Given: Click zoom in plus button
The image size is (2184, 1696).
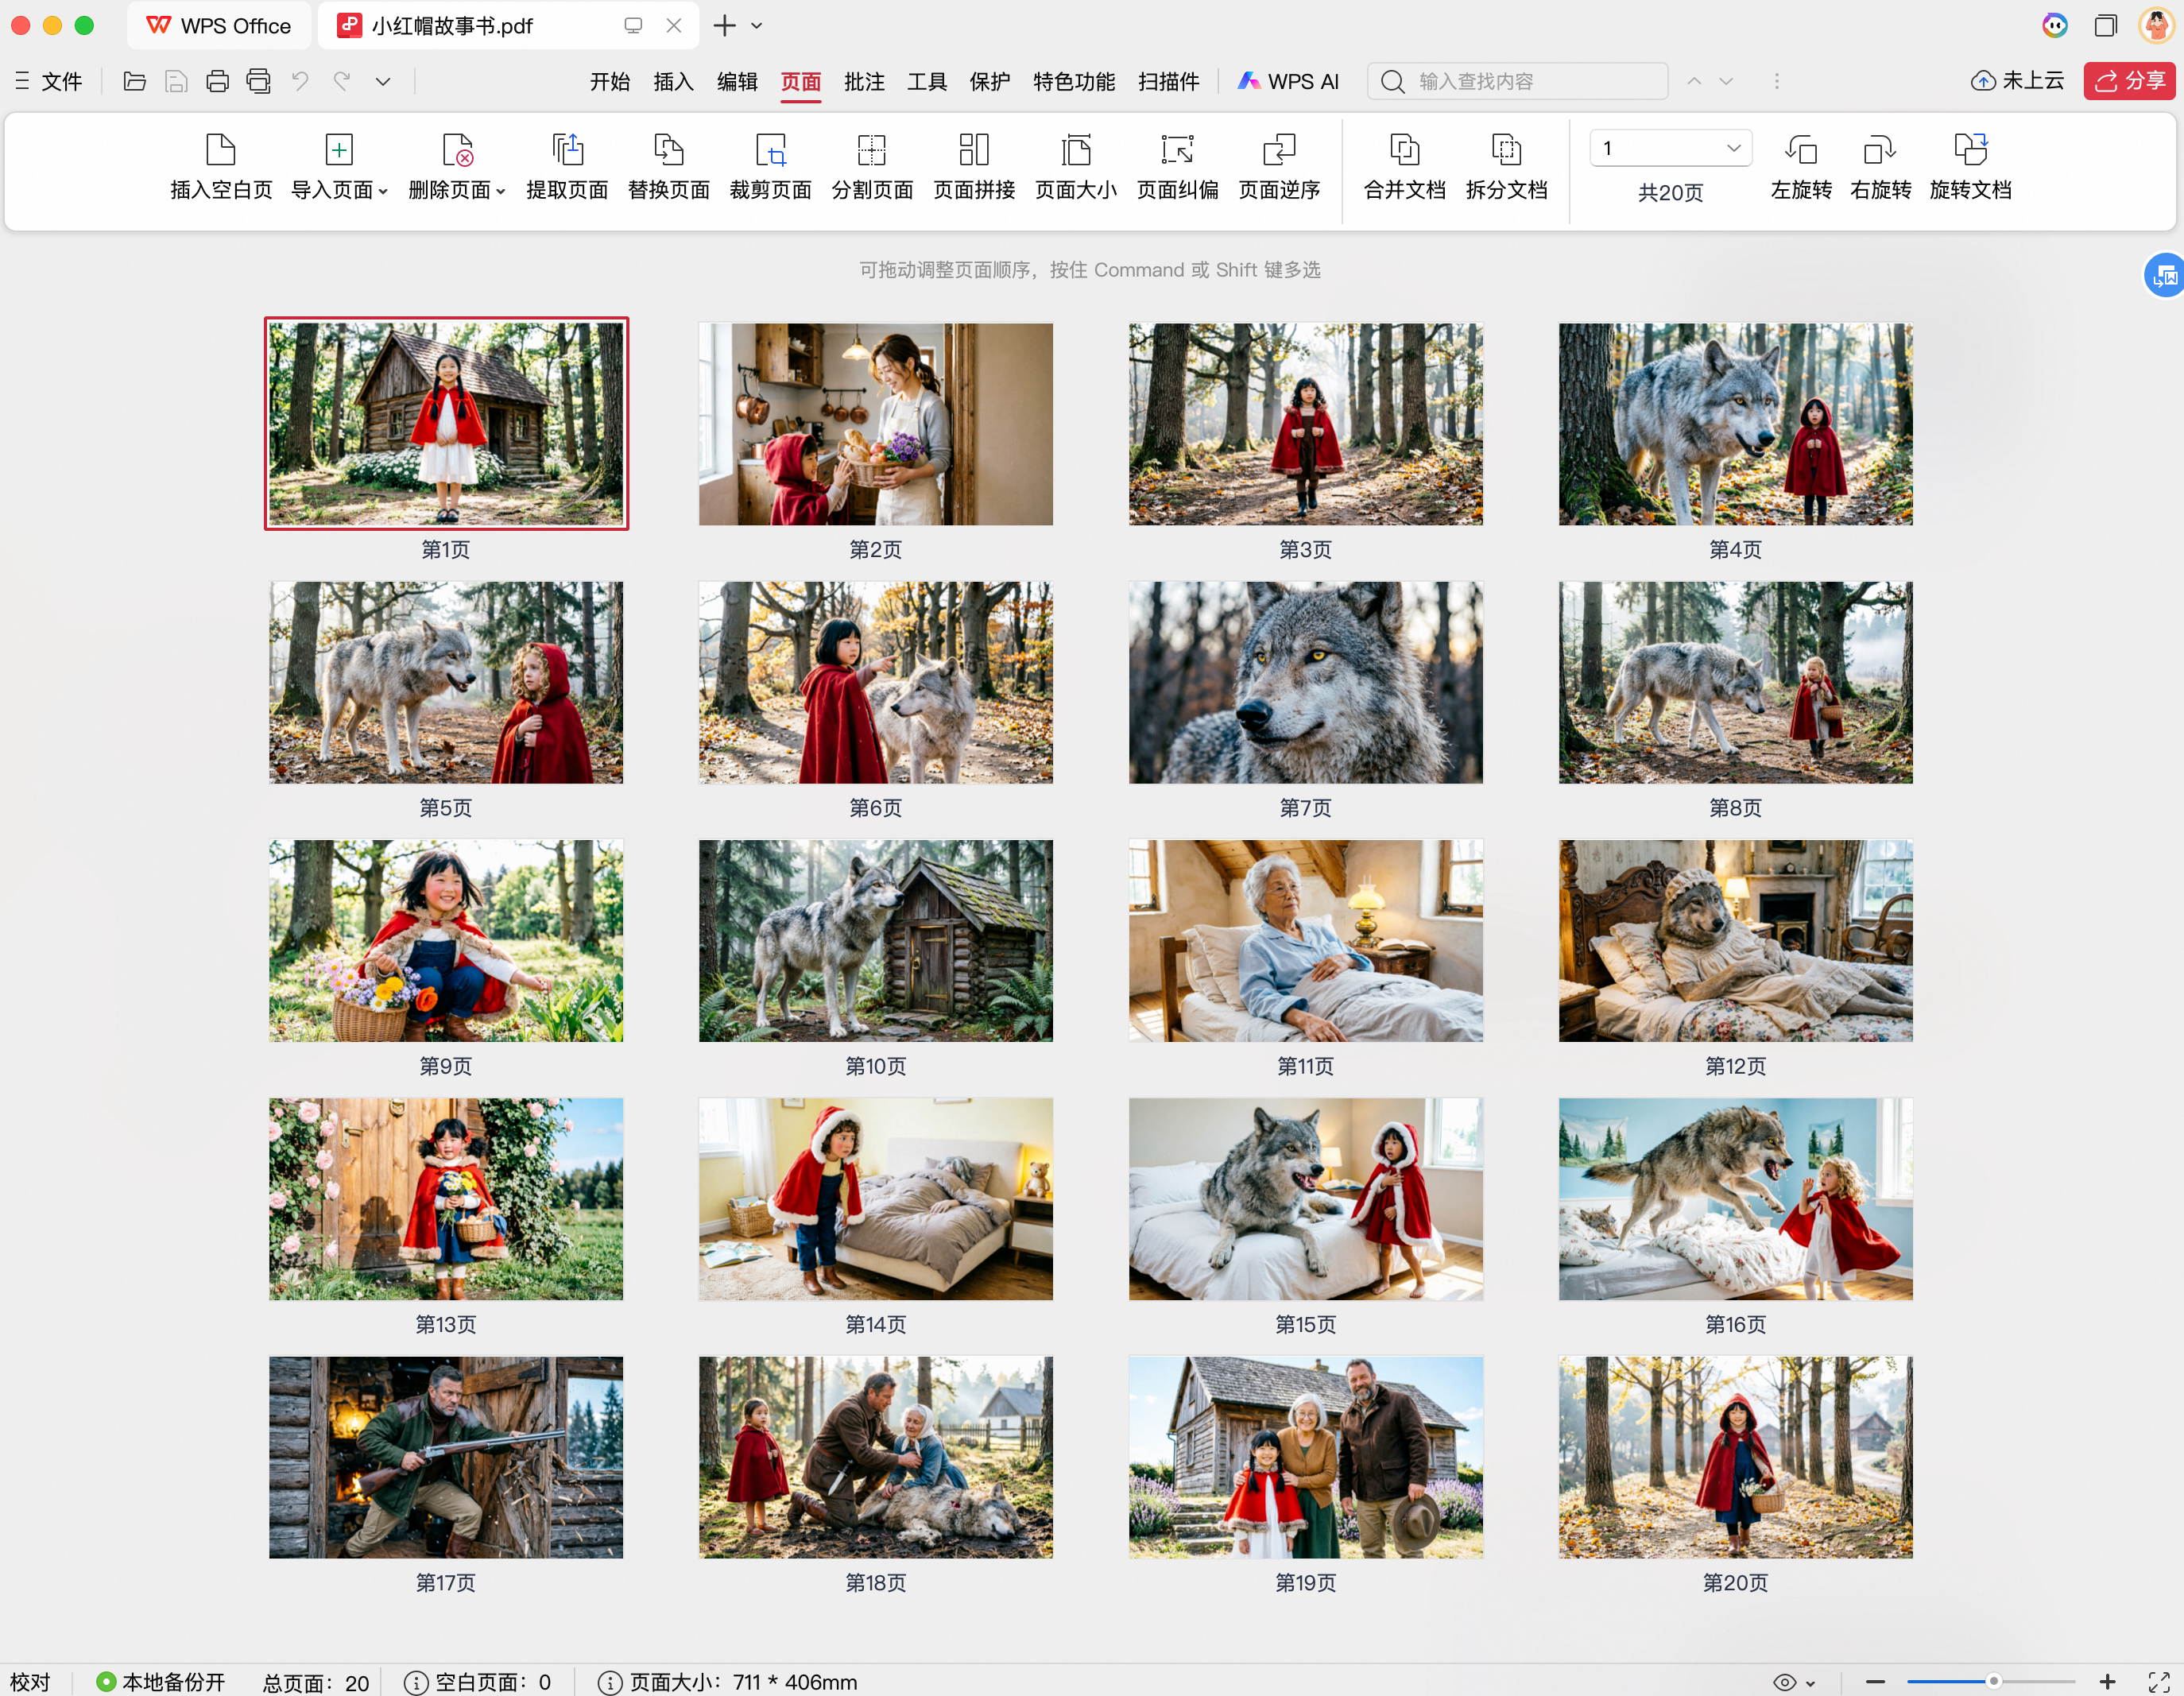Looking at the screenshot, I should click(x=2107, y=1682).
